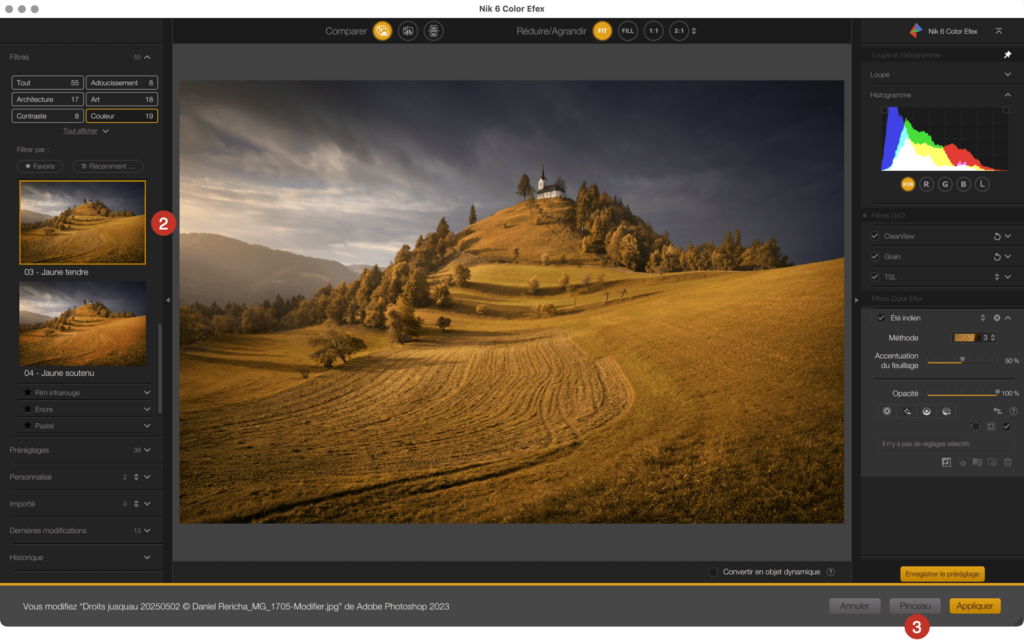Show the red (R) histogram channel
1024x640 pixels.
[x=926, y=184]
